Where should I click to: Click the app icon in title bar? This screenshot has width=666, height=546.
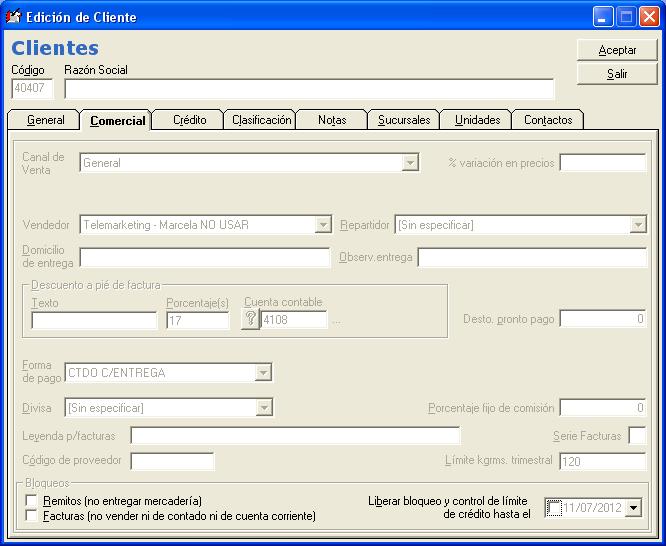[x=14, y=17]
